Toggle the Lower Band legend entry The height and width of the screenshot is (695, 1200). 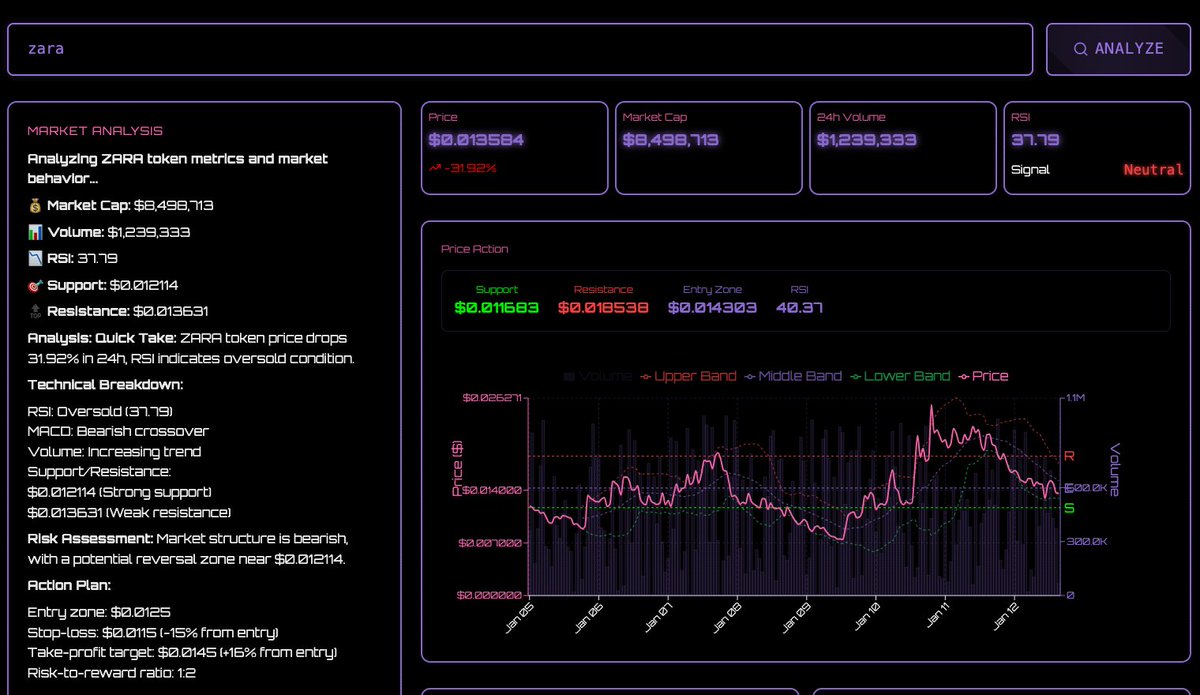point(900,376)
